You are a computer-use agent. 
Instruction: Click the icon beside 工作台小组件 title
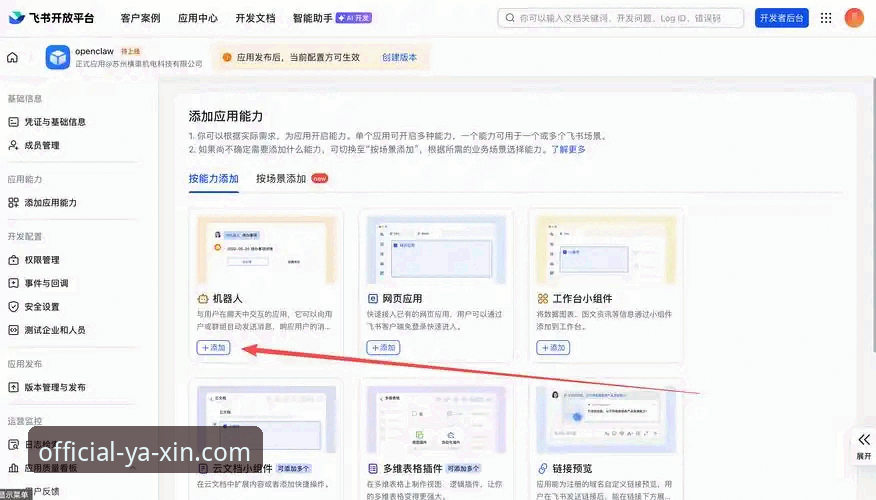[542, 299]
